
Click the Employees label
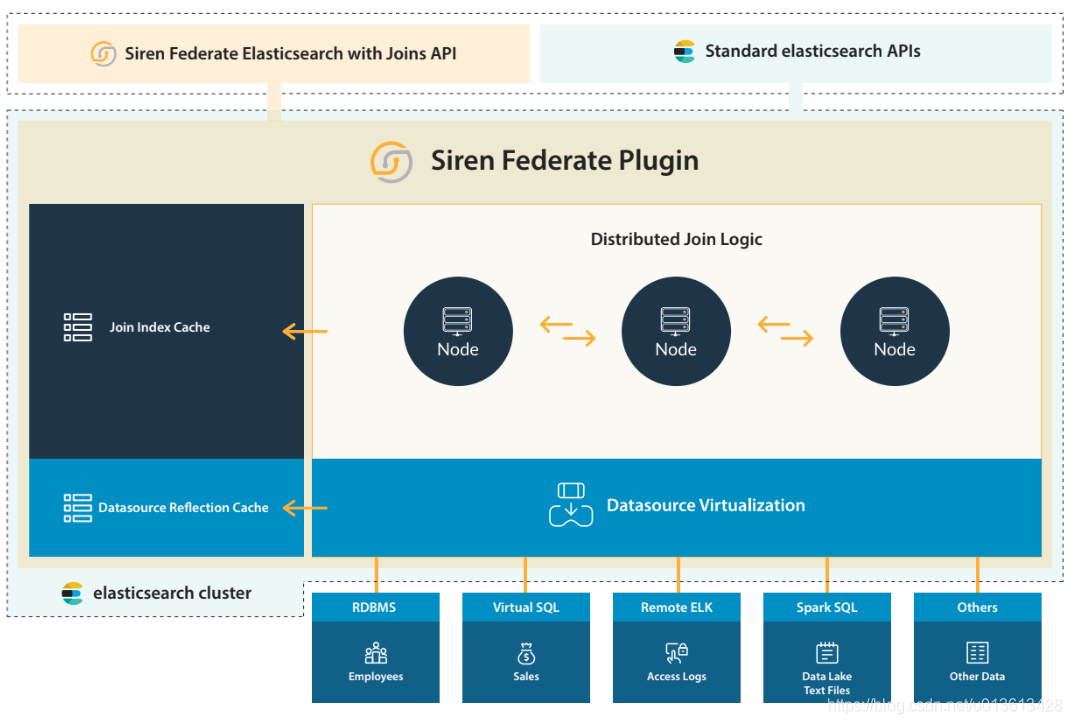[376, 676]
